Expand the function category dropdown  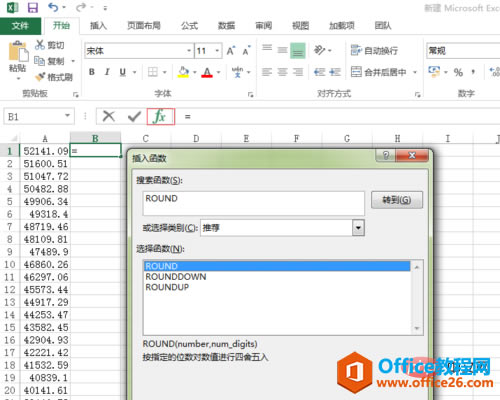pos(358,228)
